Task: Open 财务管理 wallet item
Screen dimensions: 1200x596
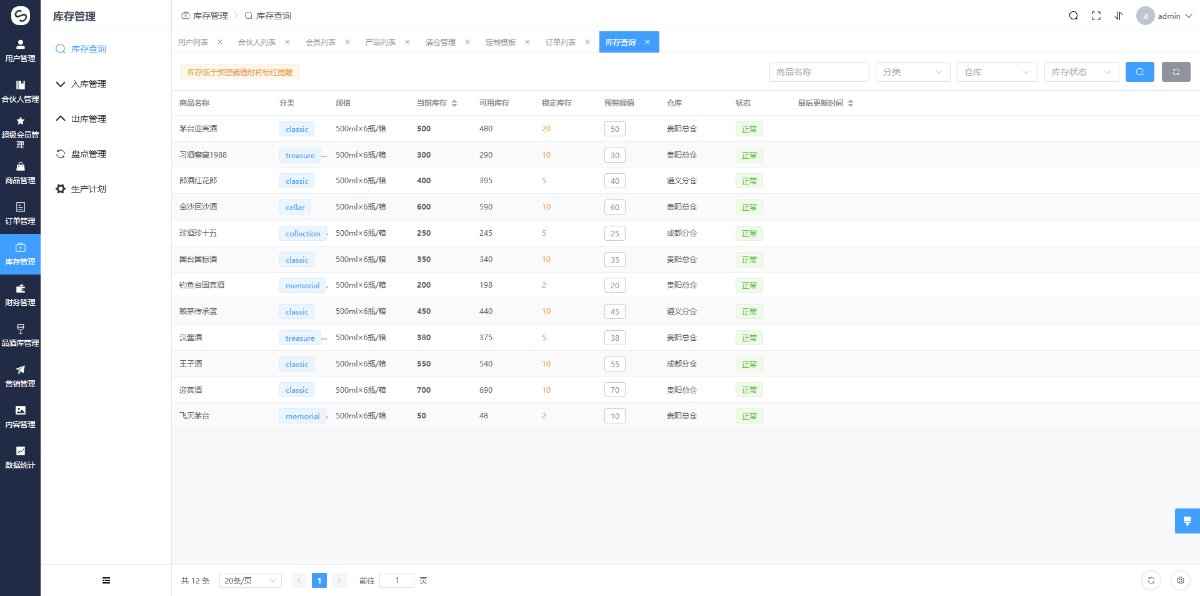Action: click(20, 295)
